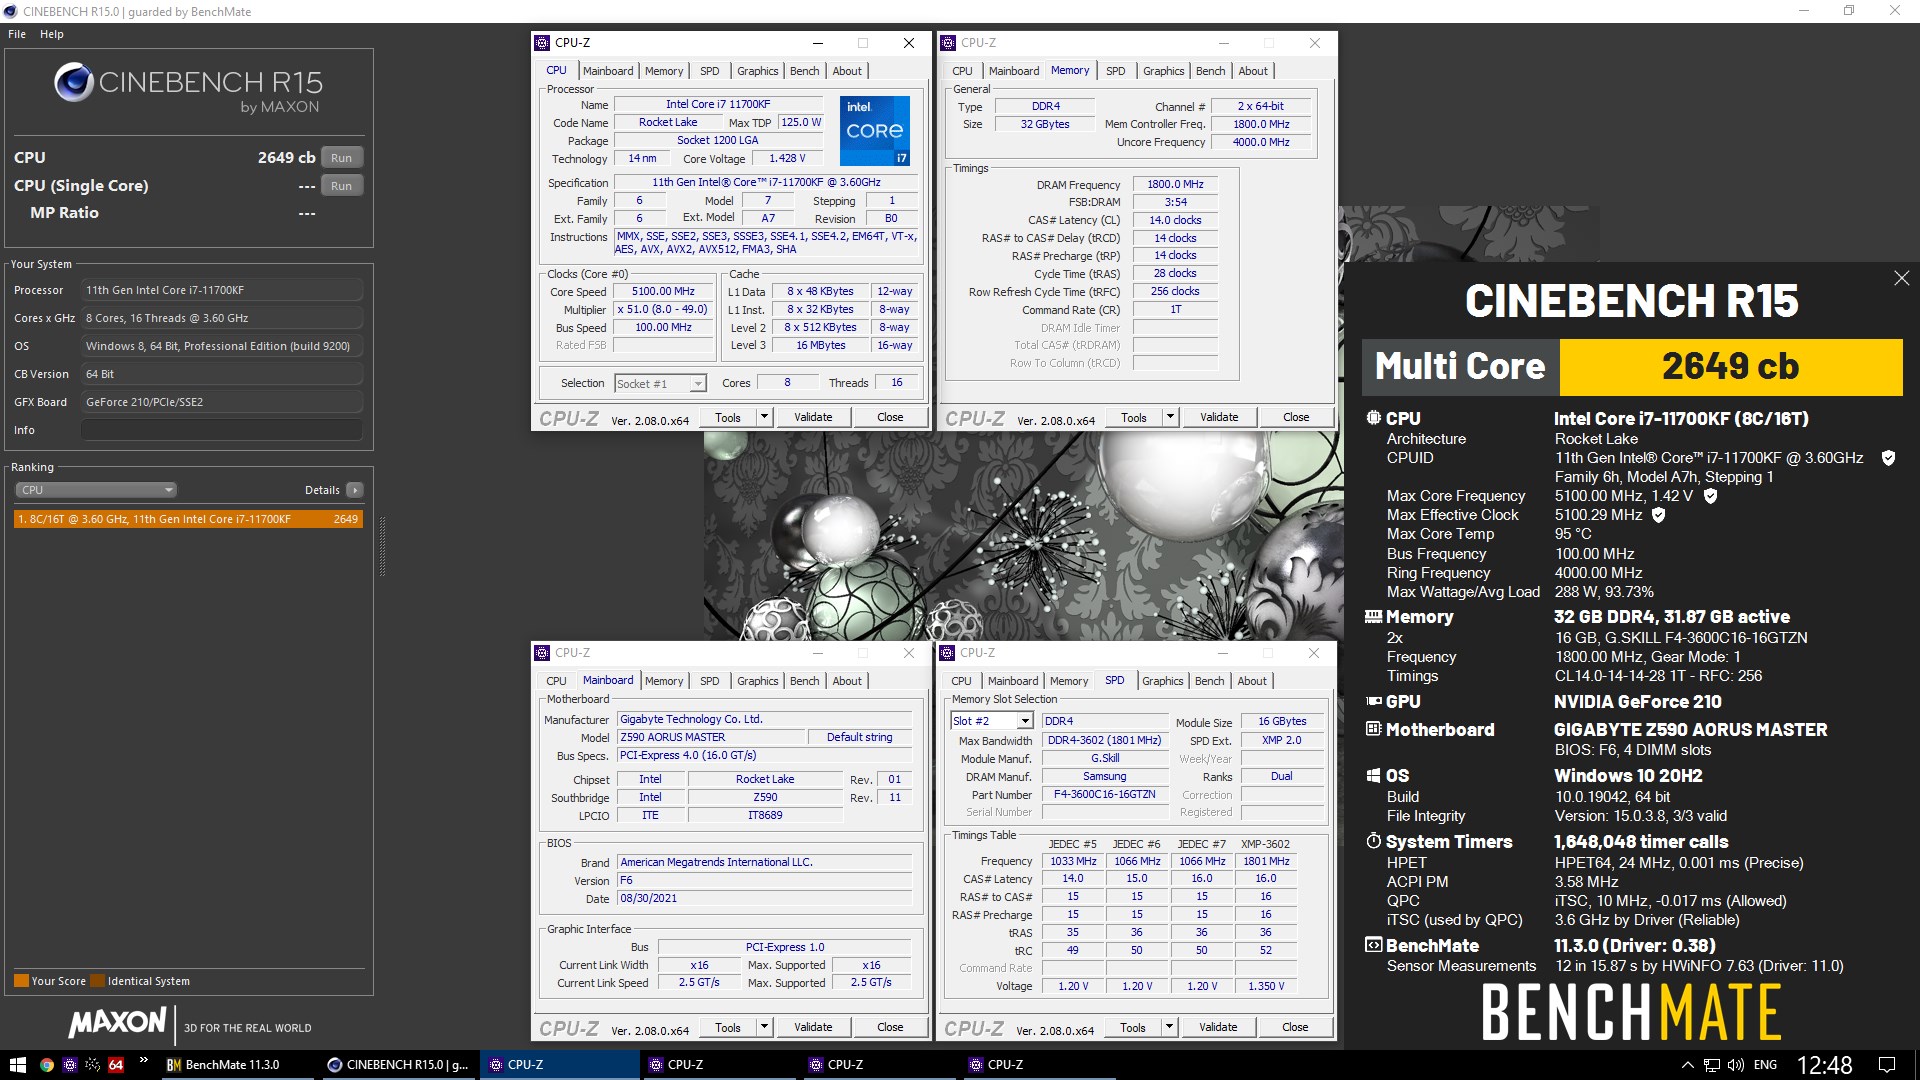Open the SPD tab in CPU-Z Memory window
Viewport: 1920px width, 1080px height.
coord(1115,71)
